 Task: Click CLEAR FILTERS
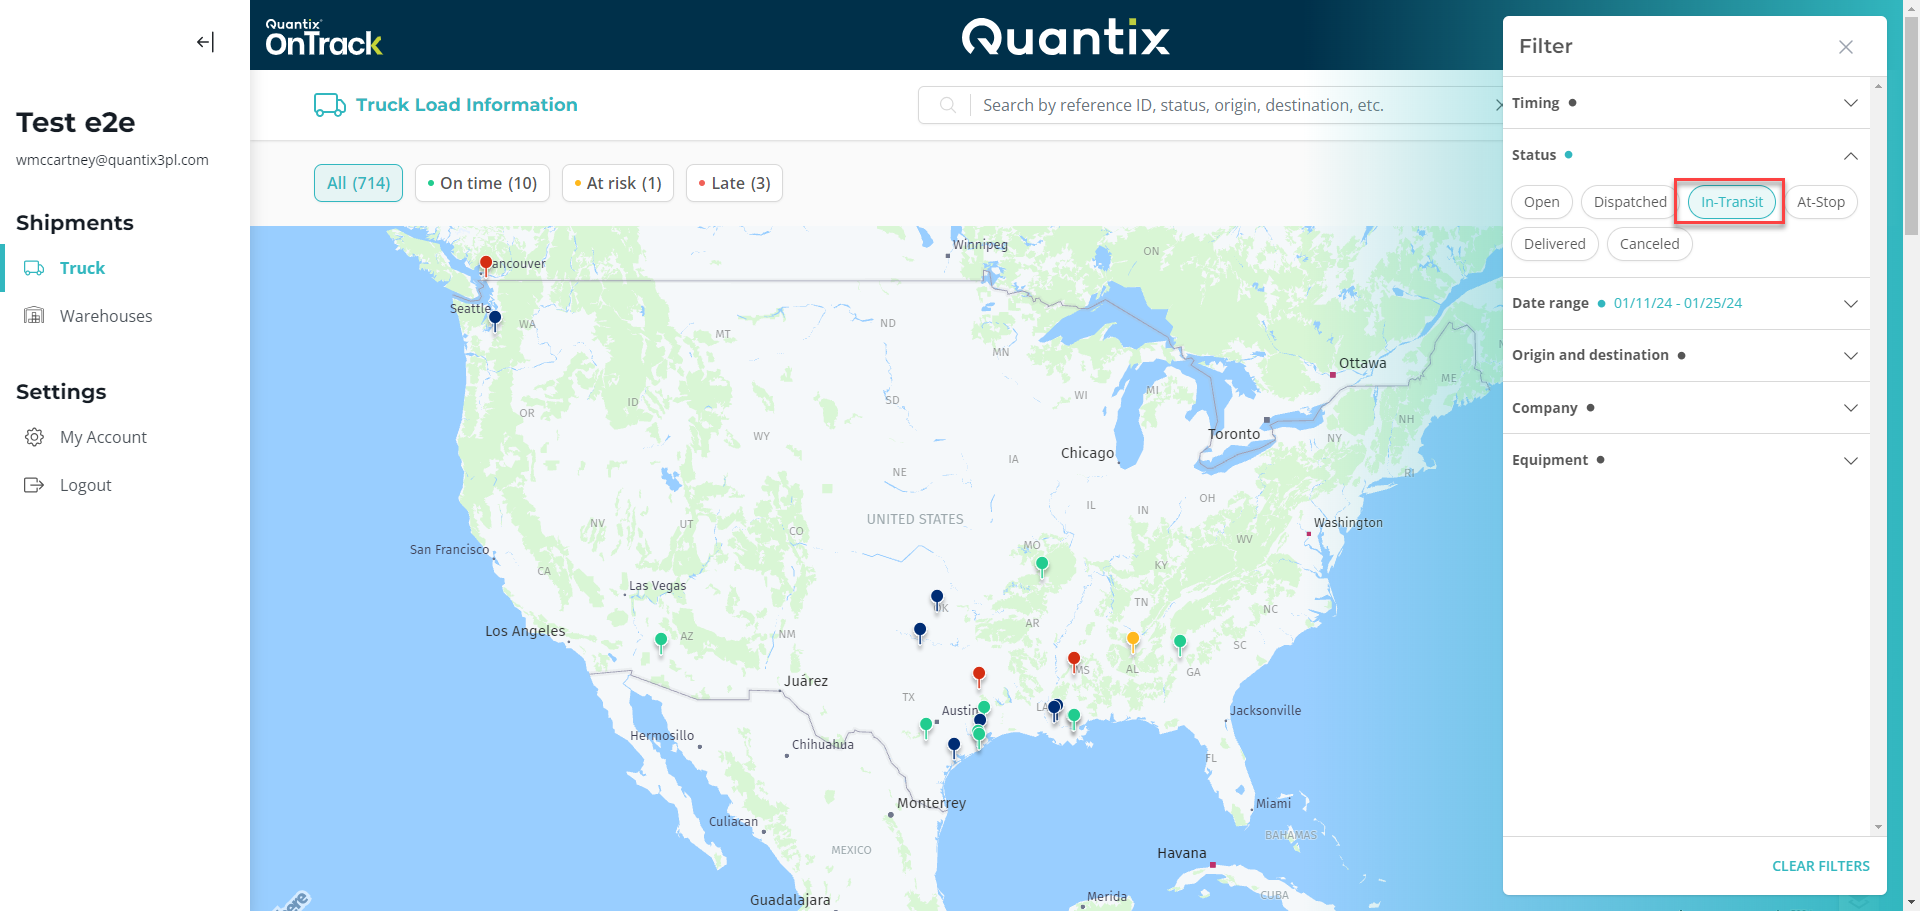coord(1820,866)
